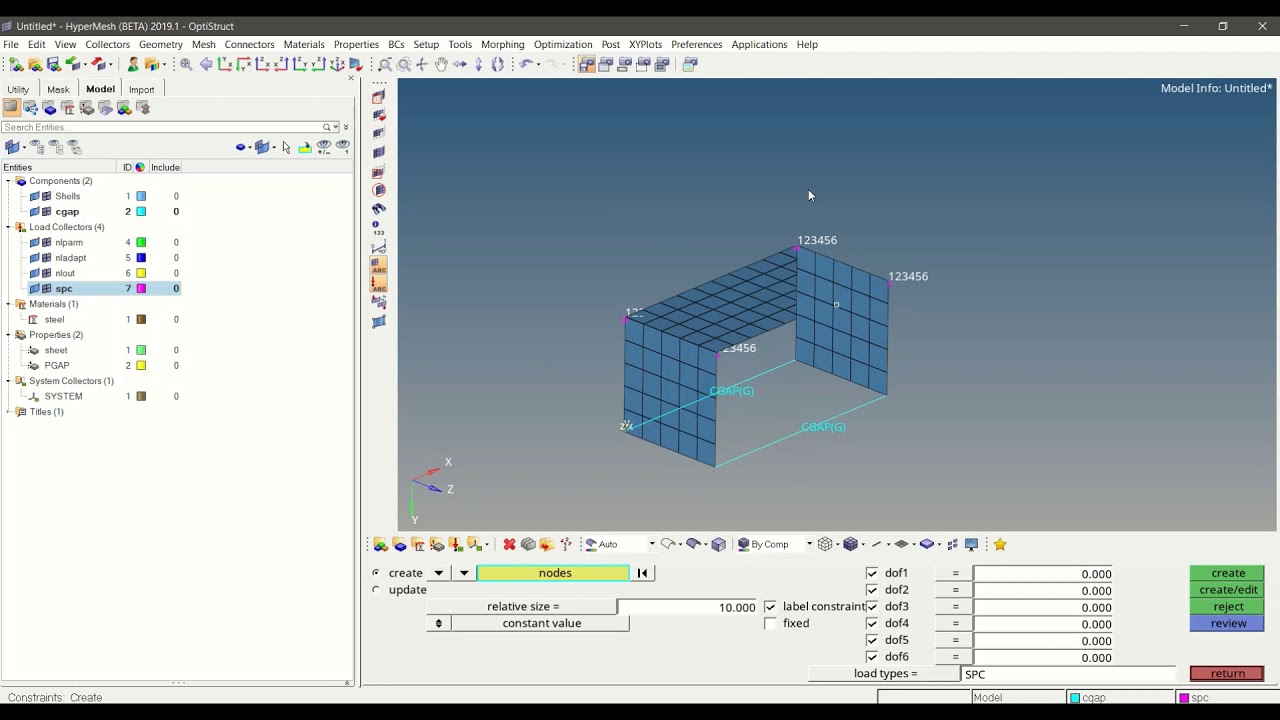The image size is (1280, 720).
Task: Expand the Titles (1) tree node
Action: (x=8, y=412)
